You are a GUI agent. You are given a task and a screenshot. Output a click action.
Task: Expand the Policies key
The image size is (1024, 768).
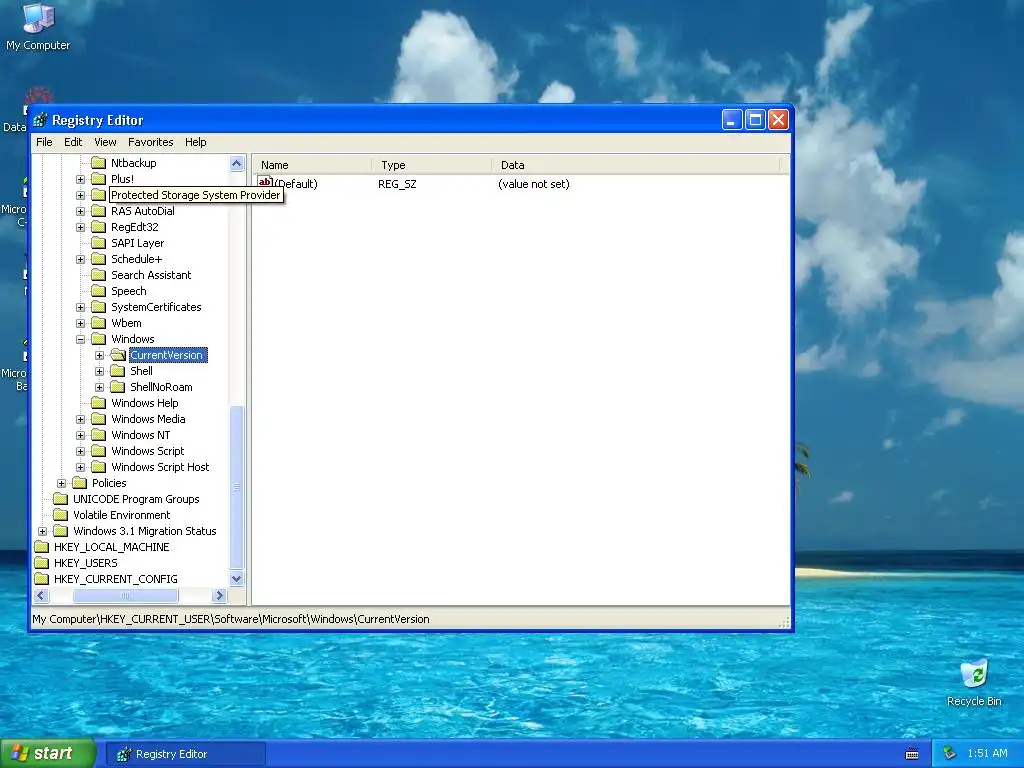[x=61, y=483]
